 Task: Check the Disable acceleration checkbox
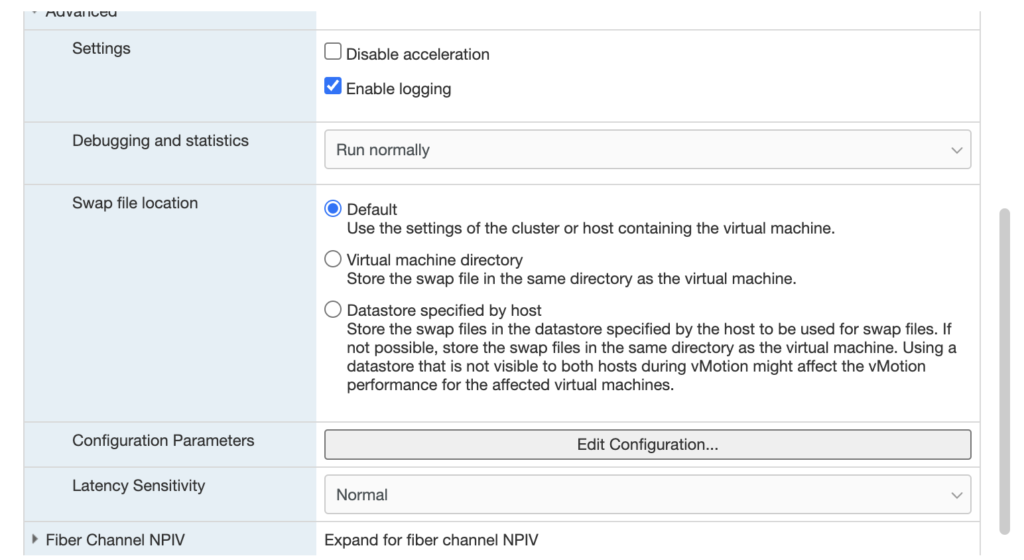tap(333, 52)
